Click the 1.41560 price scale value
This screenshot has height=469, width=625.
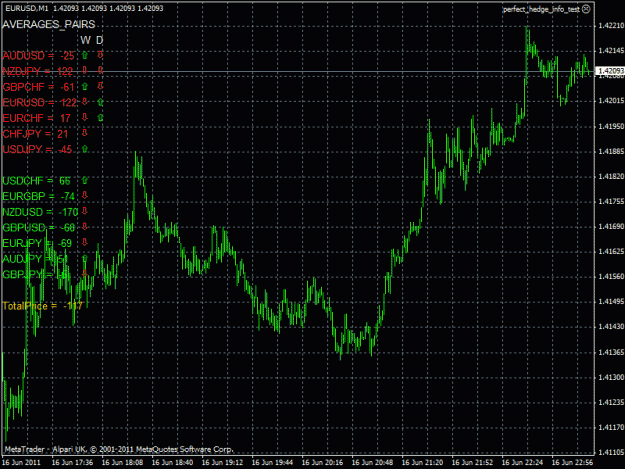[611, 276]
